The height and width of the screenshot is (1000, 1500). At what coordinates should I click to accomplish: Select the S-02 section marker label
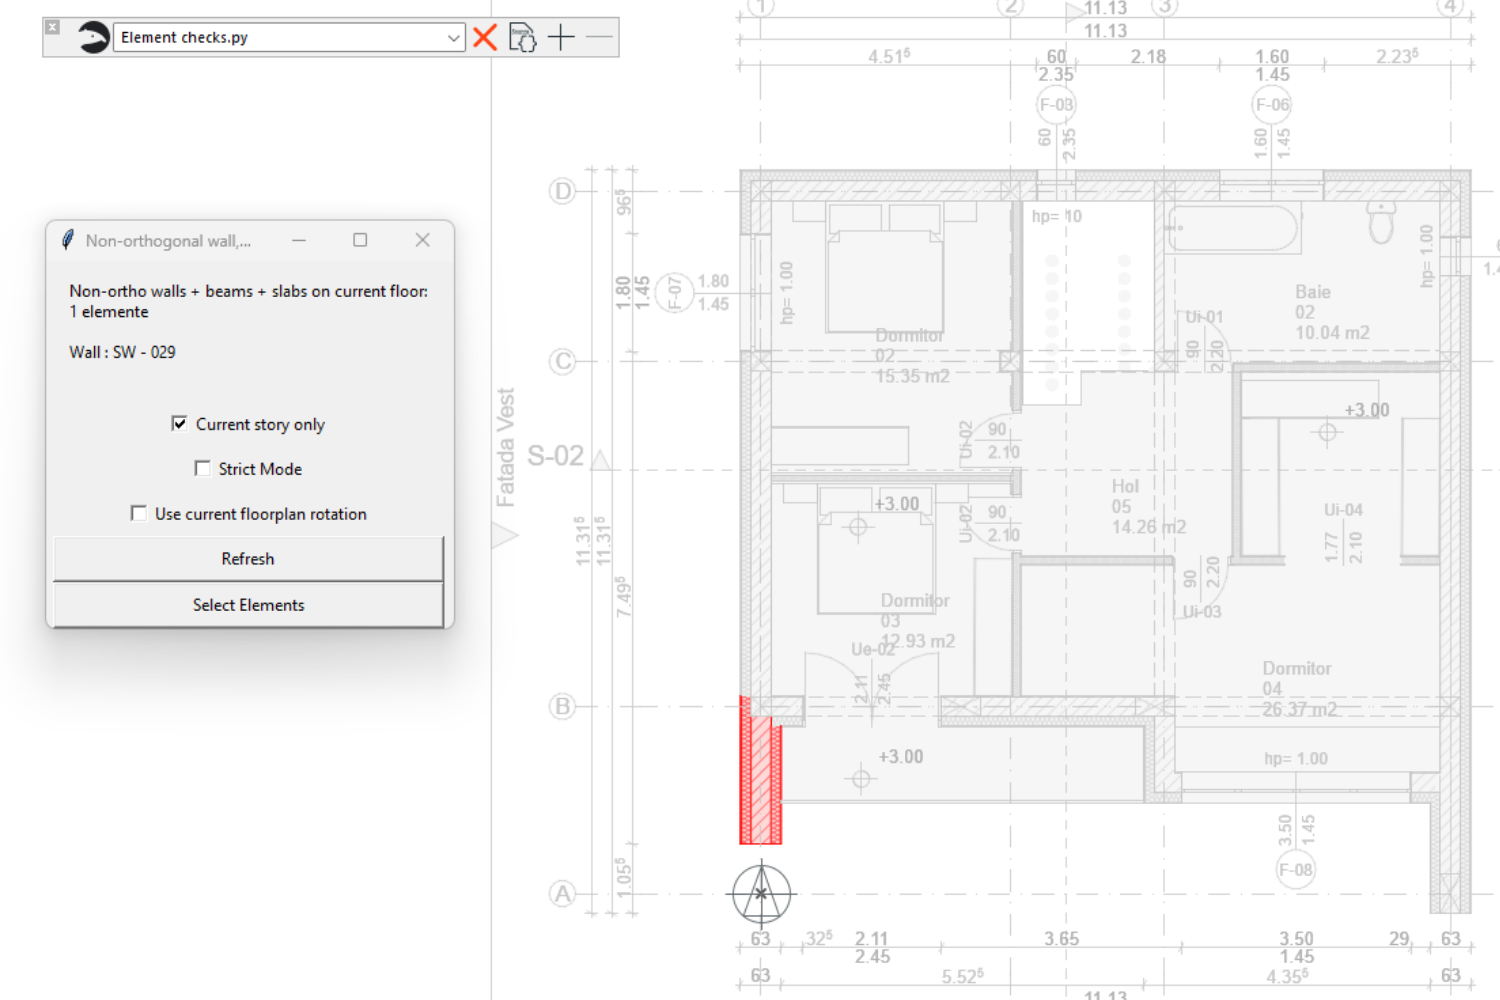coord(555,456)
